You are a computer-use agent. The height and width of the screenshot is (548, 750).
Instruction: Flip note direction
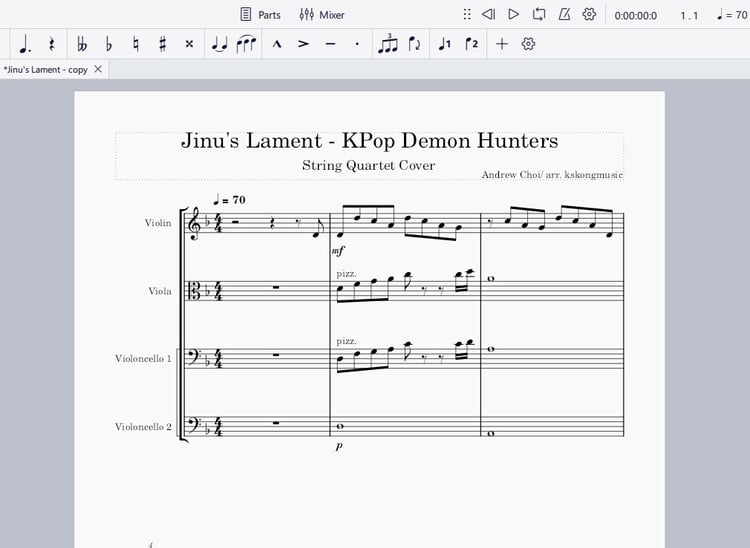pos(415,44)
